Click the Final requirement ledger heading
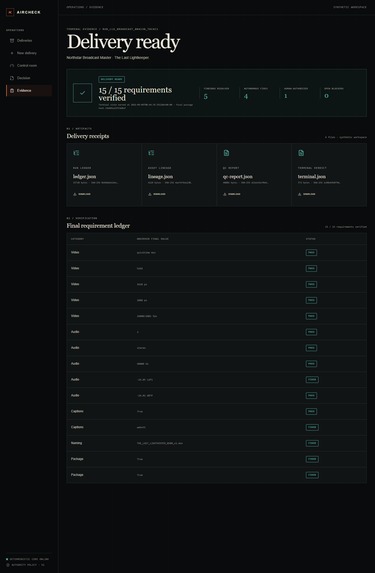Image resolution: width=375 pixels, height=573 pixels. click(98, 226)
